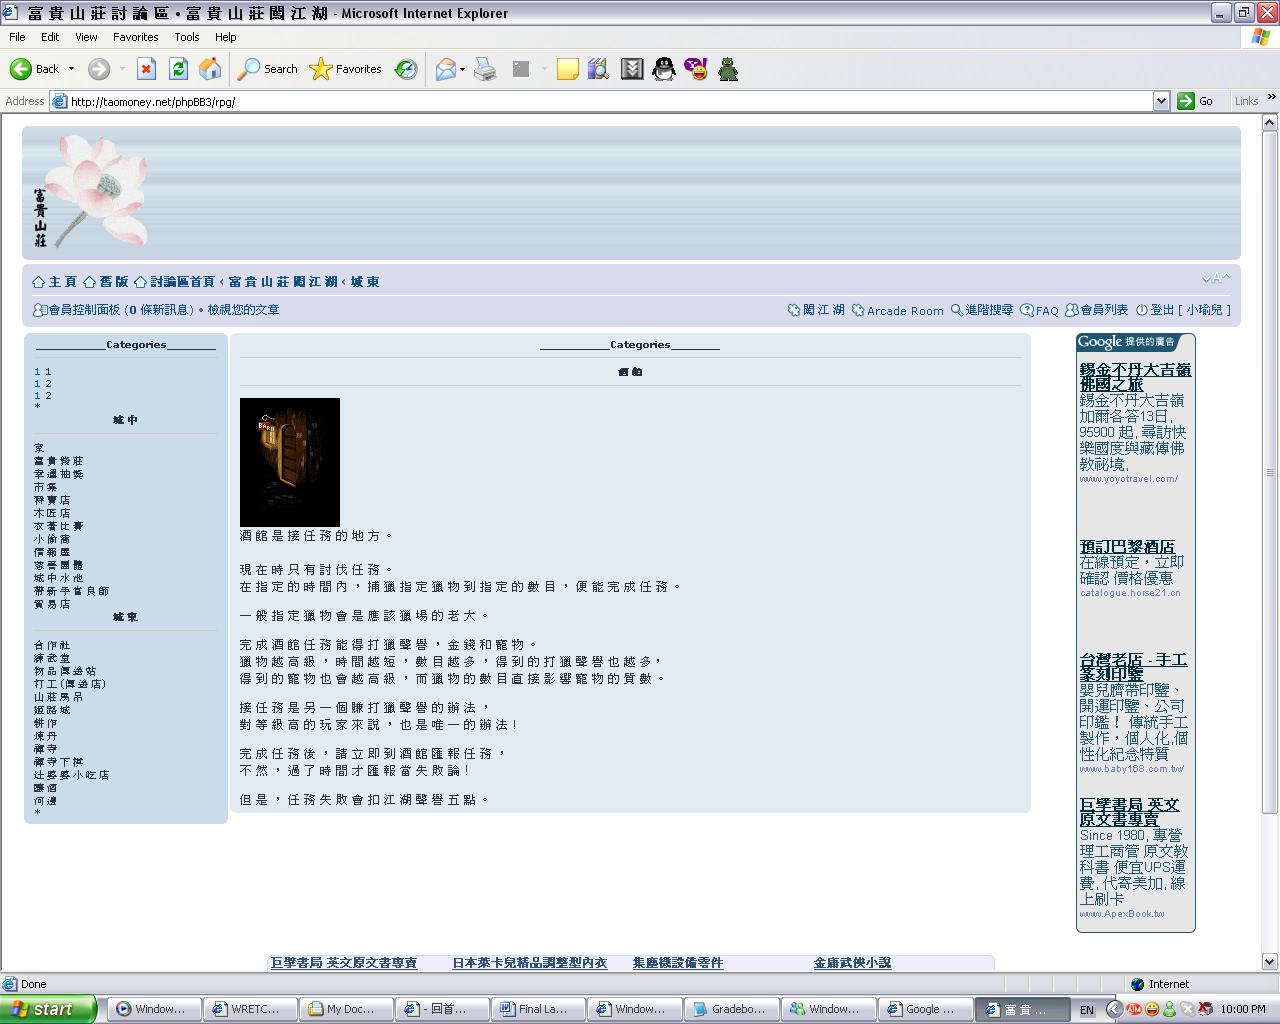
Task: Print the page using printer icon
Action: (485, 69)
